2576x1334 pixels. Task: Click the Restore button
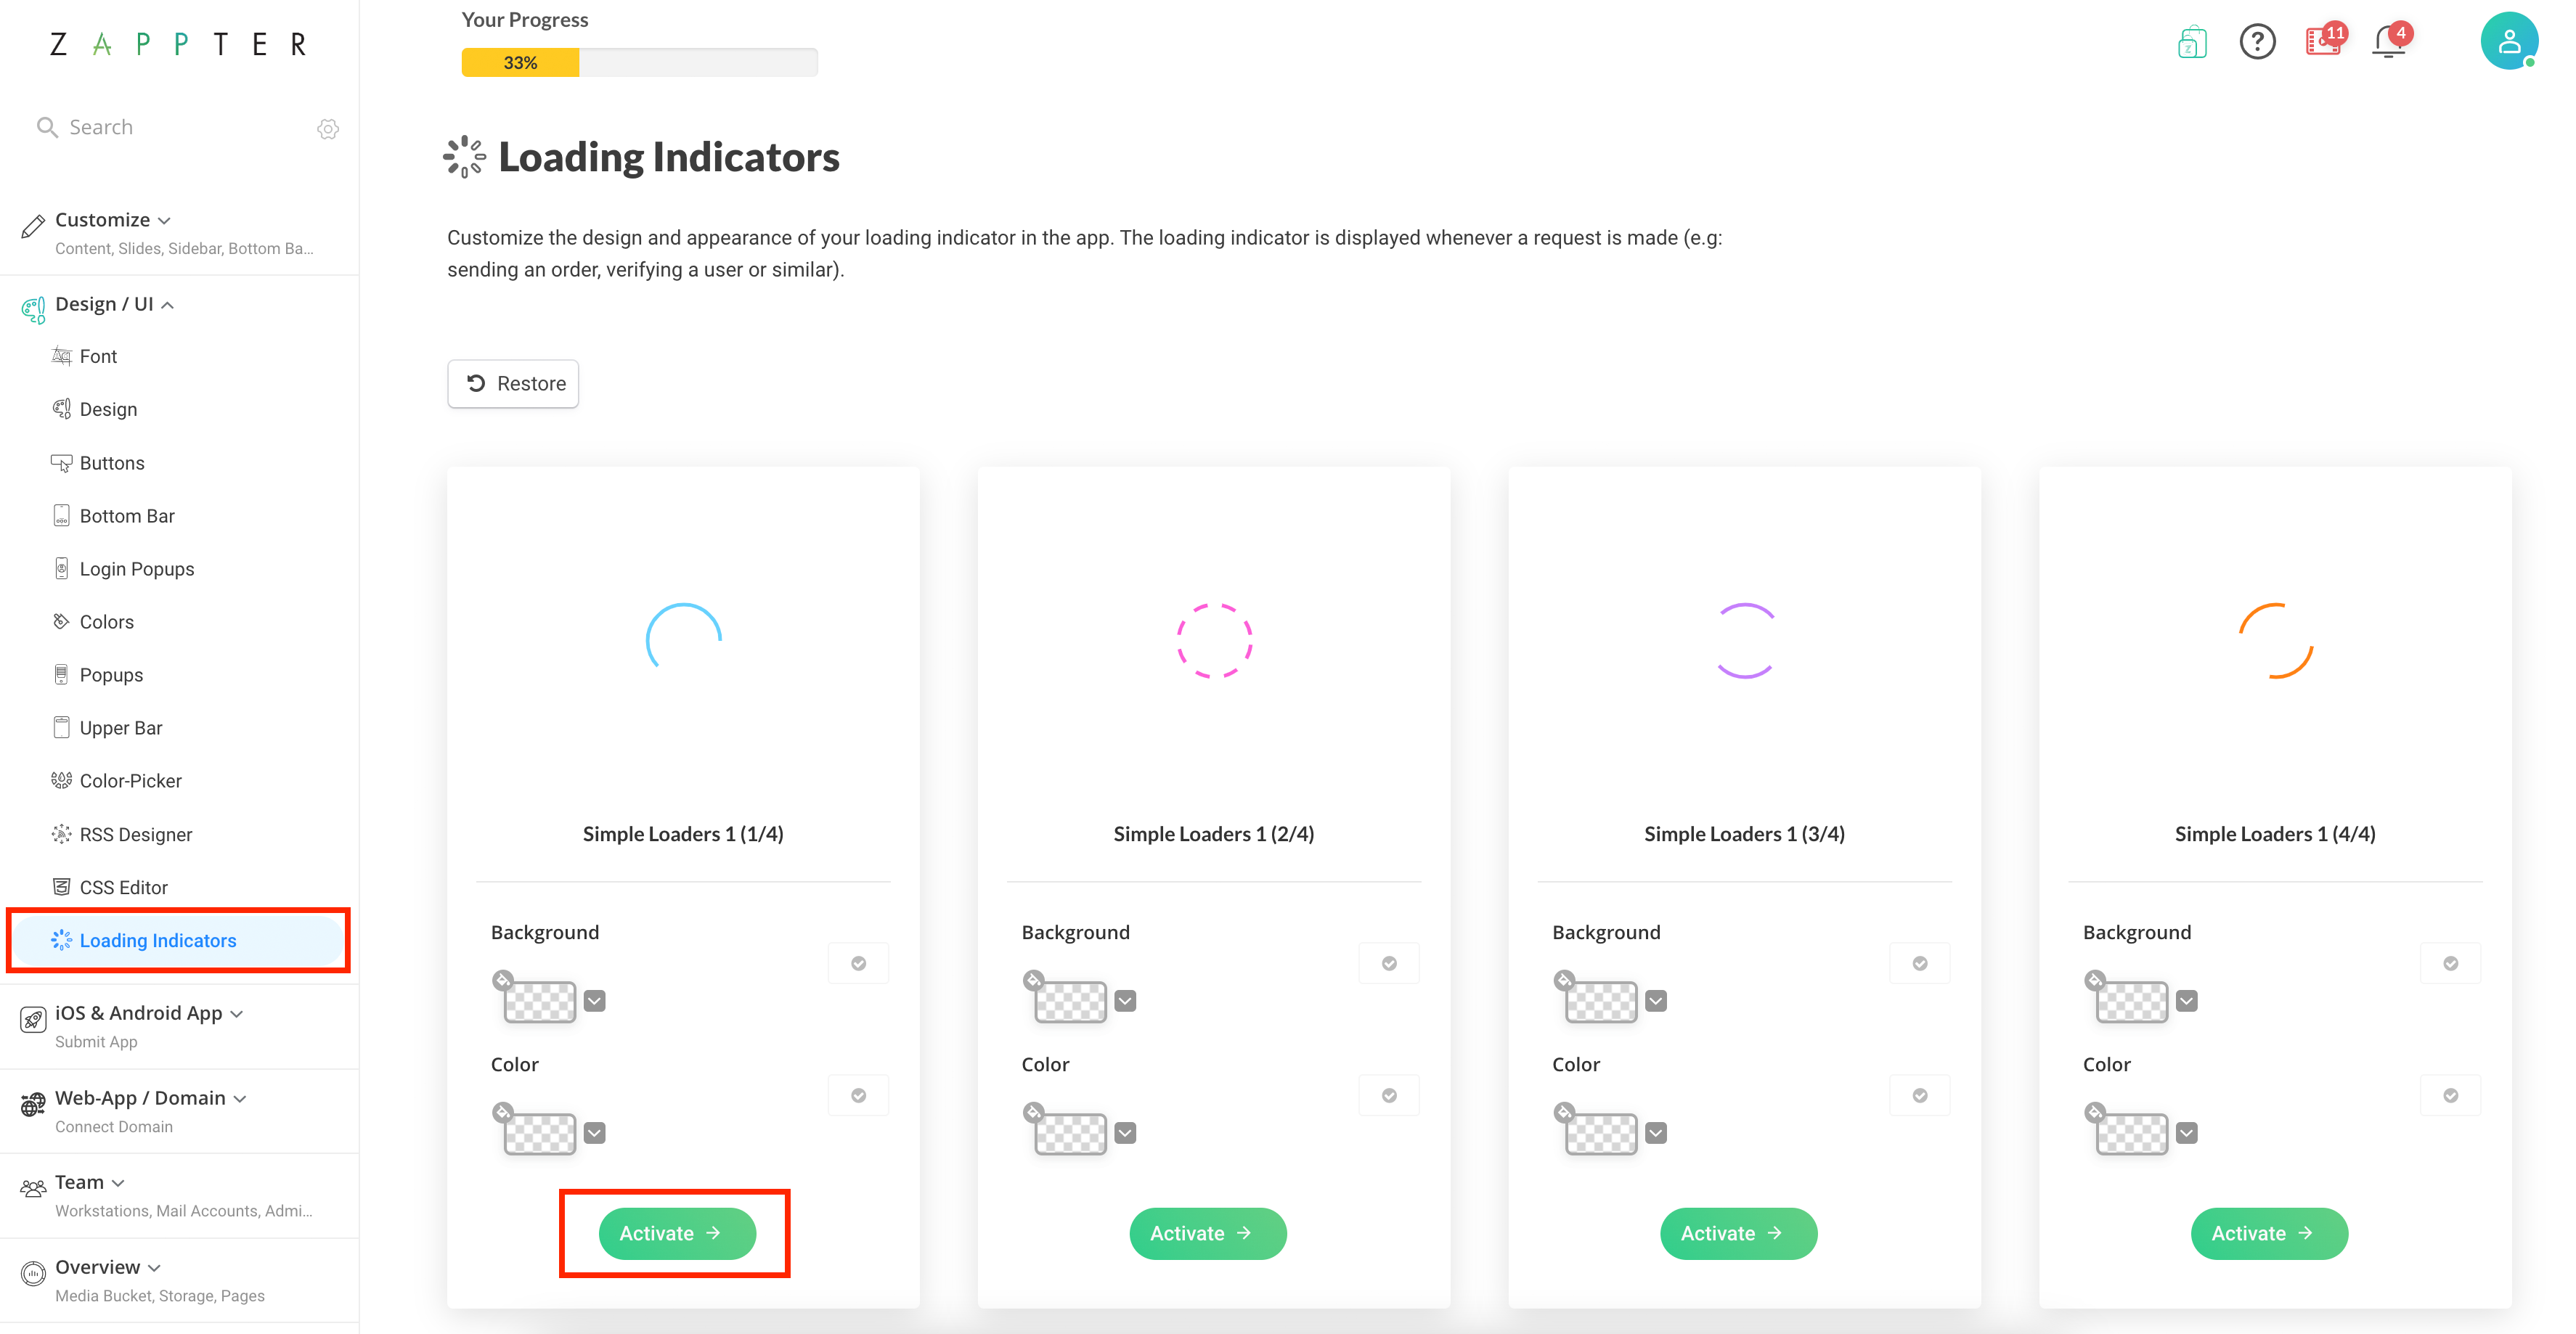tap(513, 383)
